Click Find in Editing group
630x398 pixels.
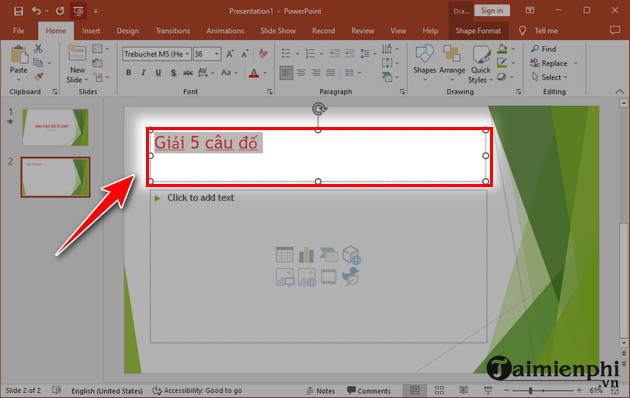(544, 49)
